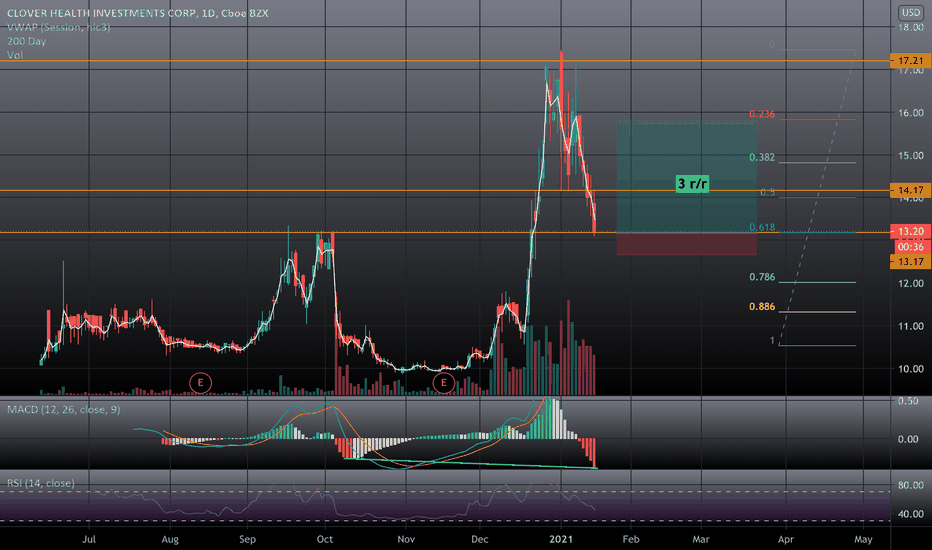Image resolution: width=932 pixels, height=550 pixels.
Task: Click the earnings E marker near August
Action: 200,382
